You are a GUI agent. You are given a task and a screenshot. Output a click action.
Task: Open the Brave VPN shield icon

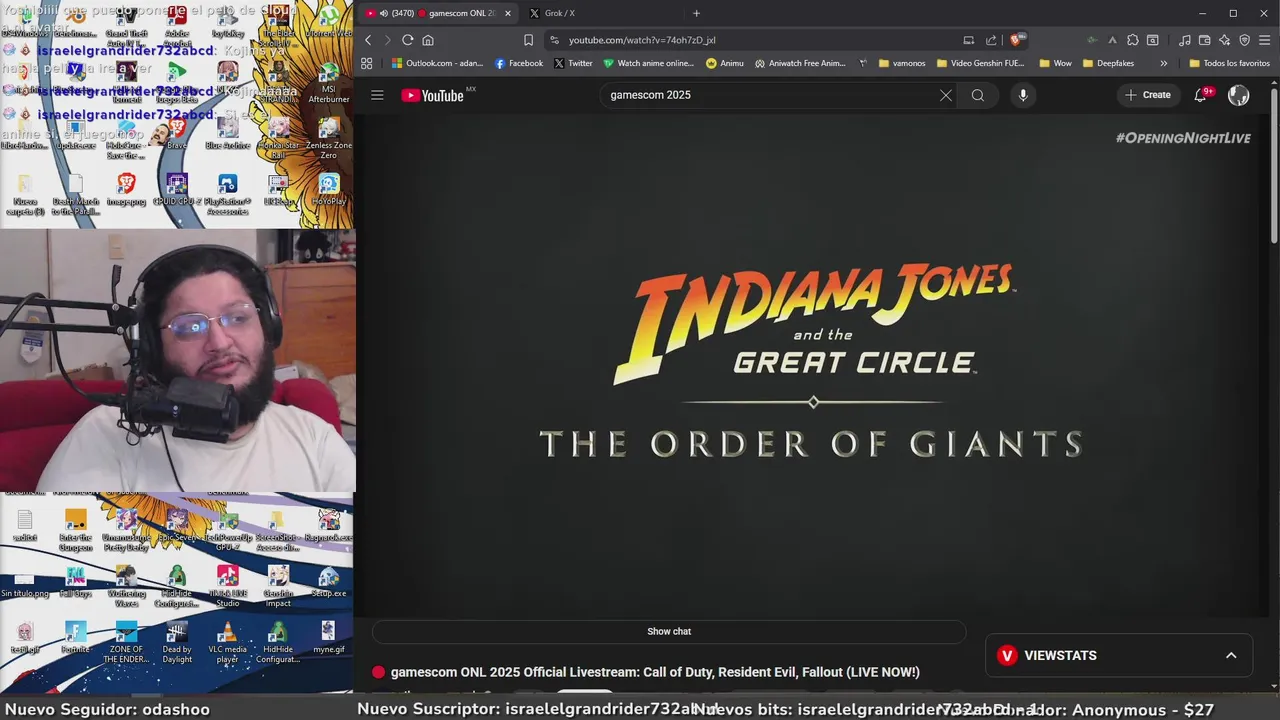(x=1245, y=40)
